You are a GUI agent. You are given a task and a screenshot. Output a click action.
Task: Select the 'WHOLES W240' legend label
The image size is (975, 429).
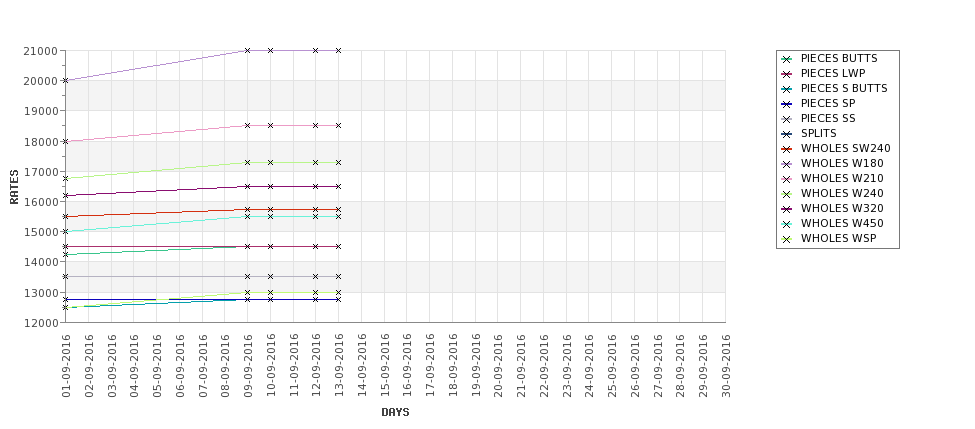[x=842, y=193]
